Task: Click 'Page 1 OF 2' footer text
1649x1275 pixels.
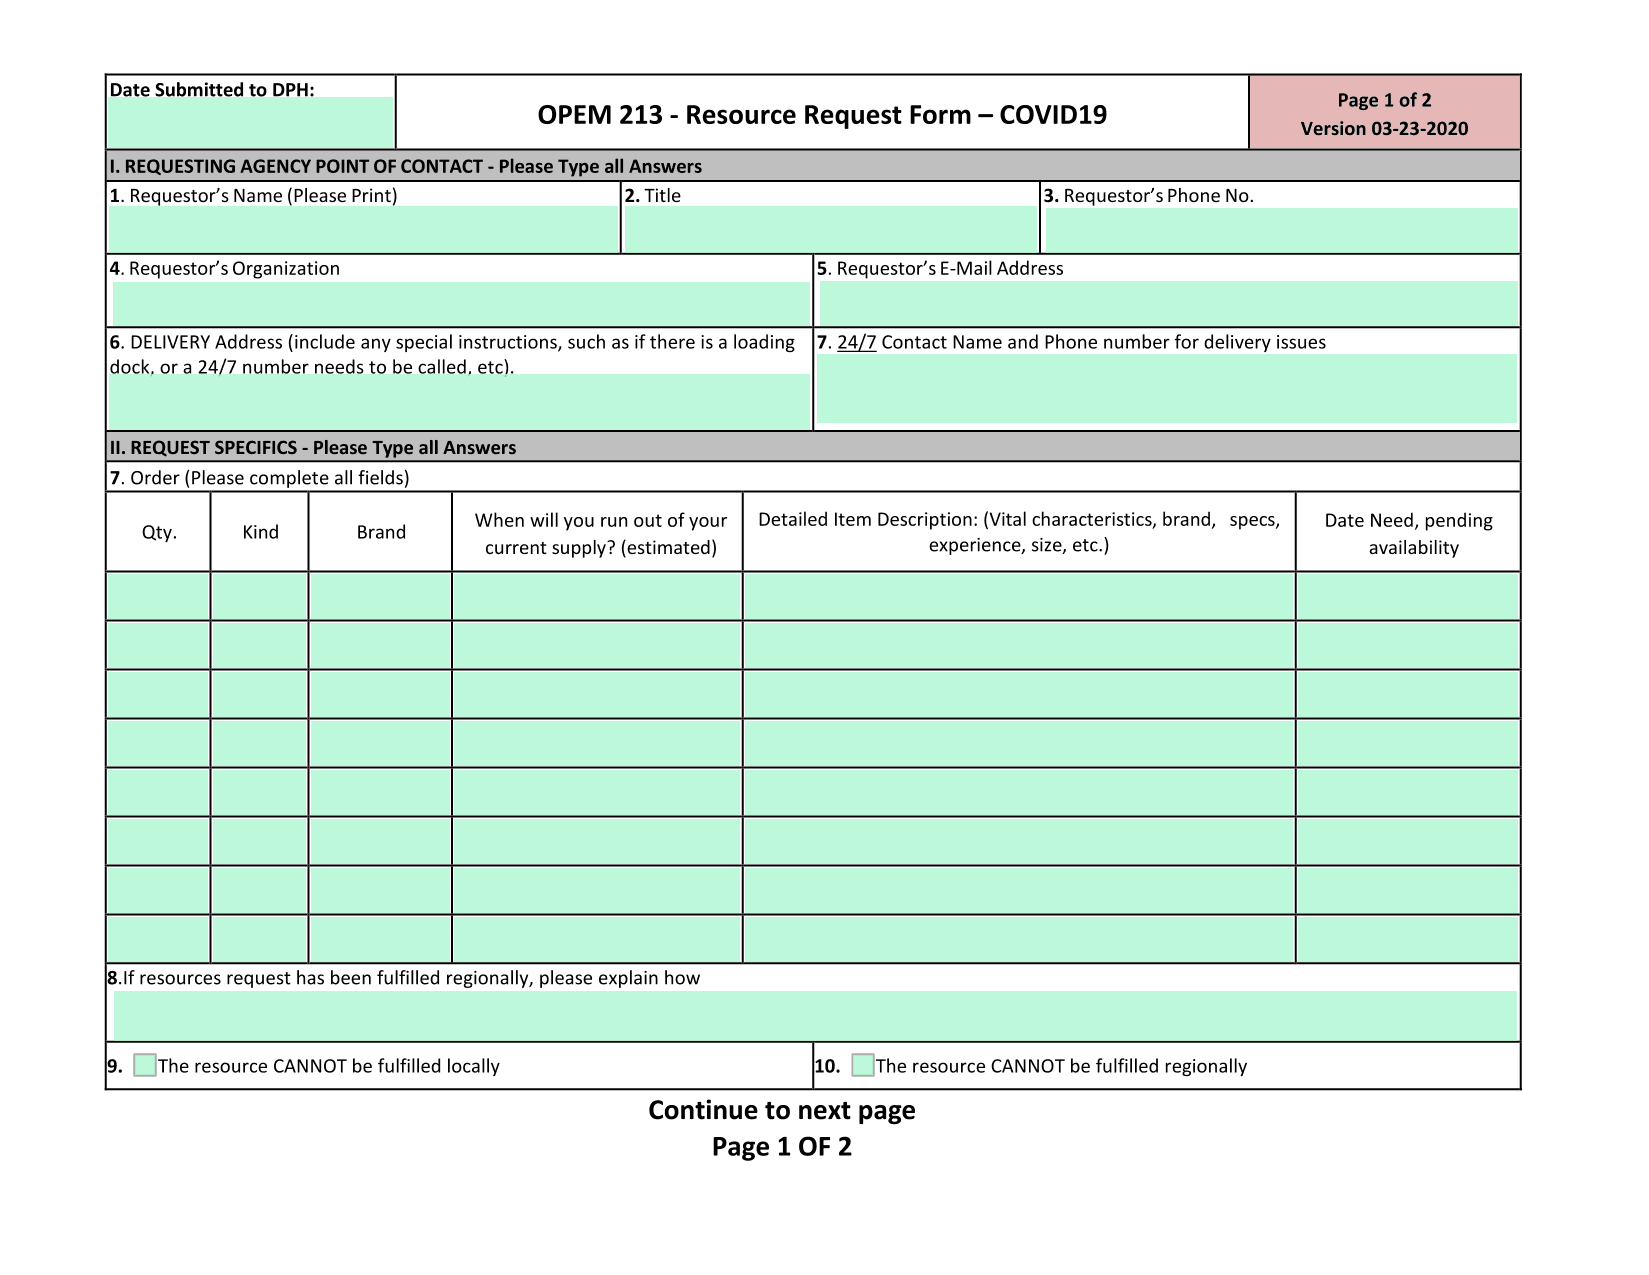Action: coord(782,1146)
